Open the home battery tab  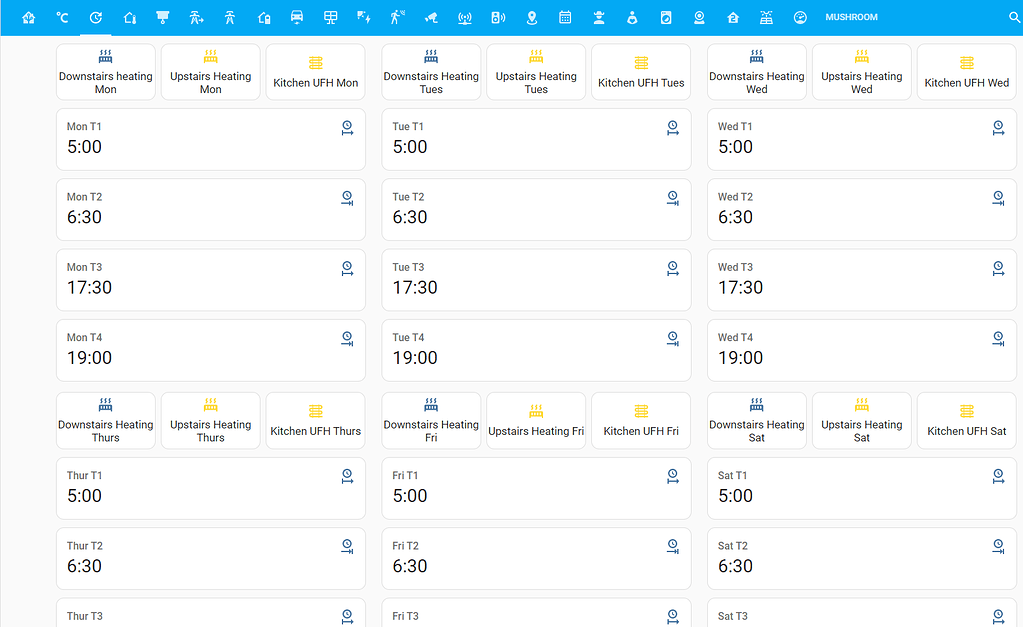tap(264, 18)
